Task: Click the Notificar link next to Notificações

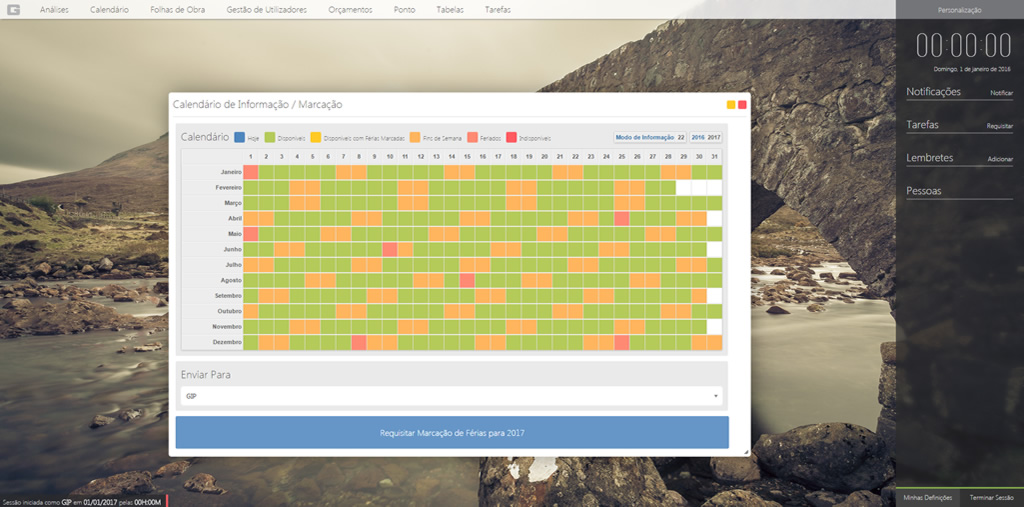Action: [x=1001, y=93]
